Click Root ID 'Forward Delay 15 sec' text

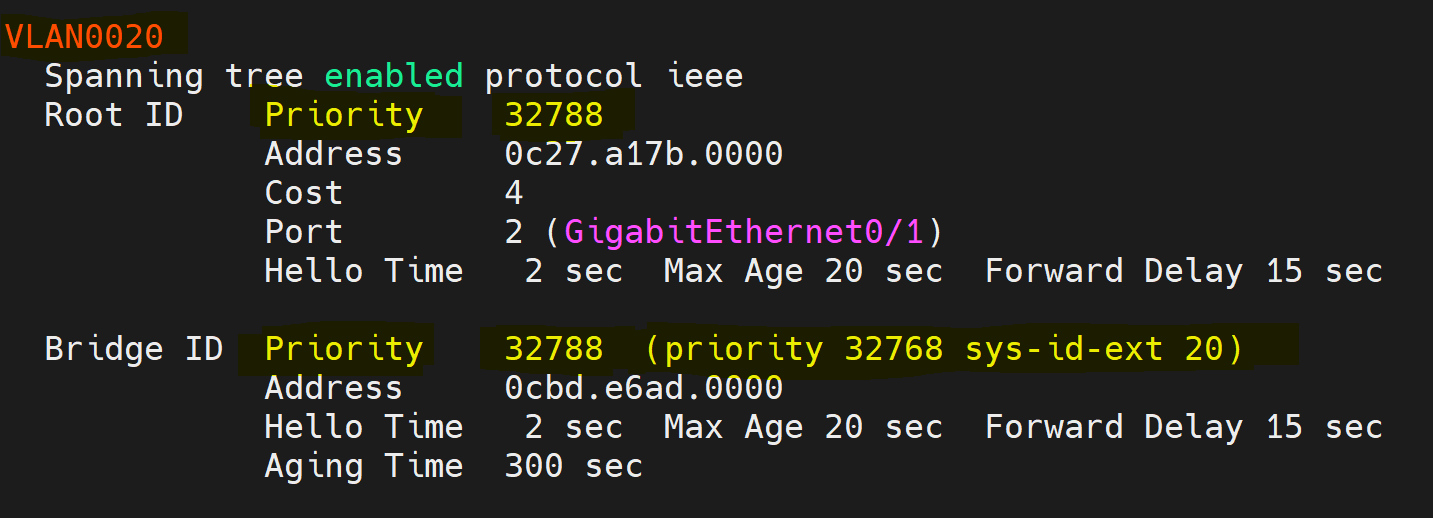1184,271
